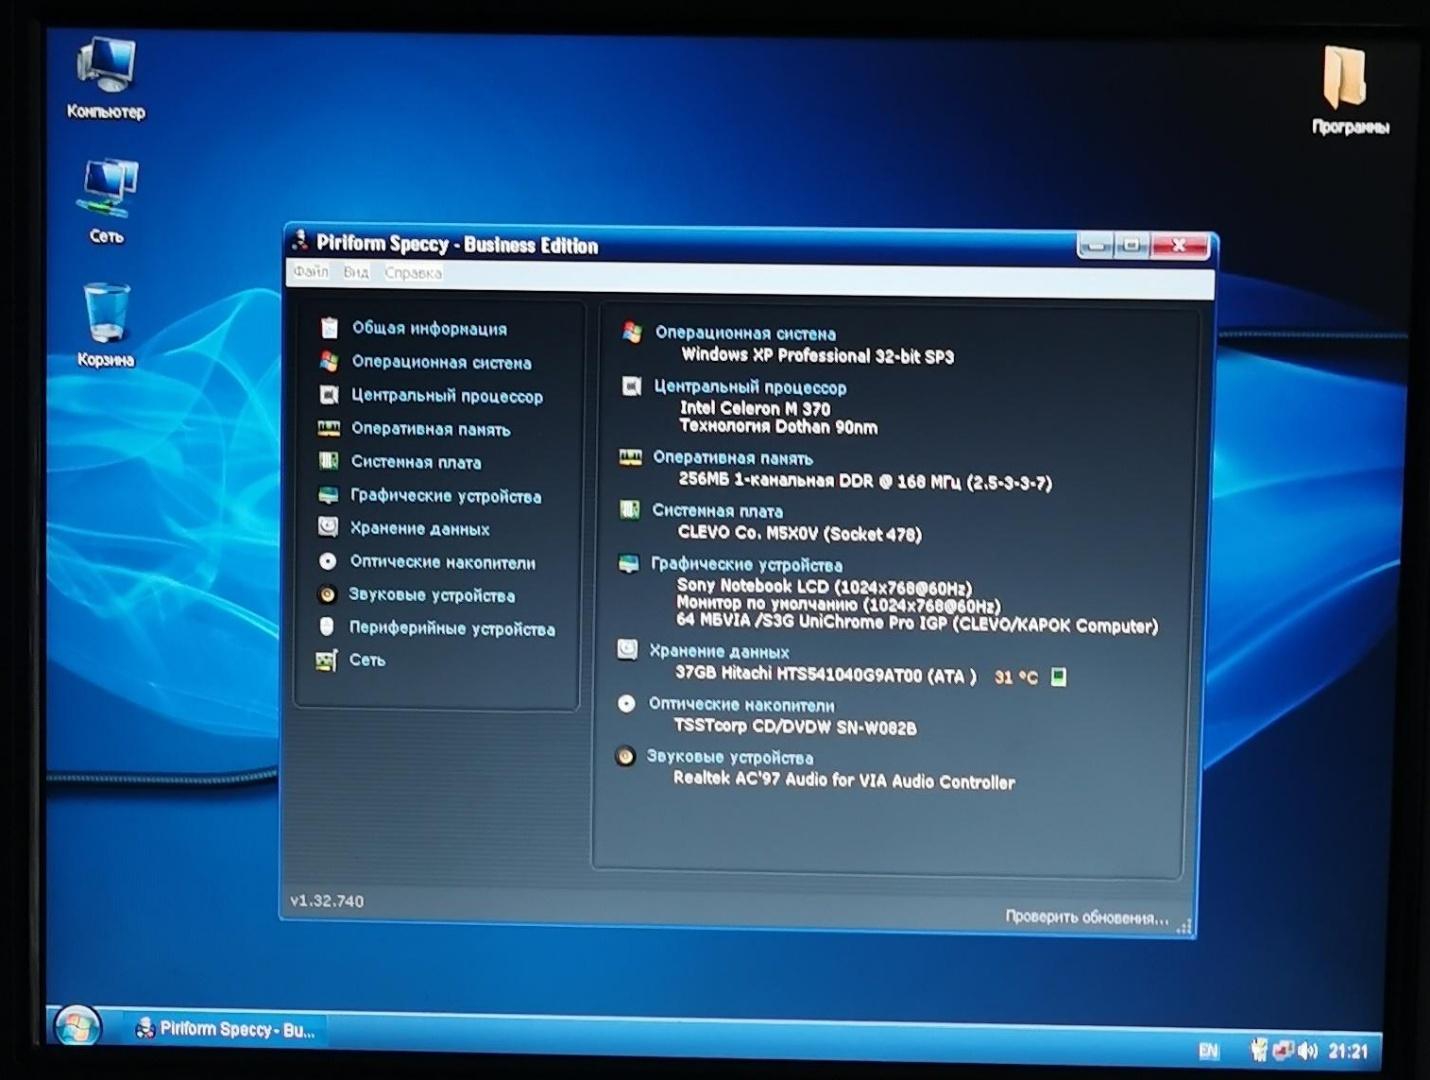
Task: Click the v1.32.740 version label
Action: [x=327, y=900]
